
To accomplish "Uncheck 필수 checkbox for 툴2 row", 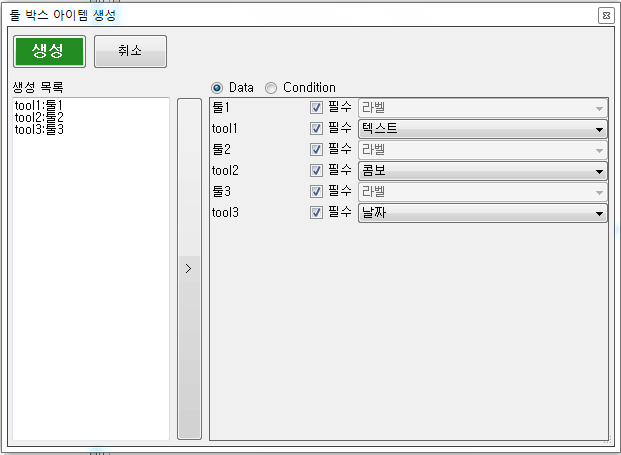I will [316, 149].
